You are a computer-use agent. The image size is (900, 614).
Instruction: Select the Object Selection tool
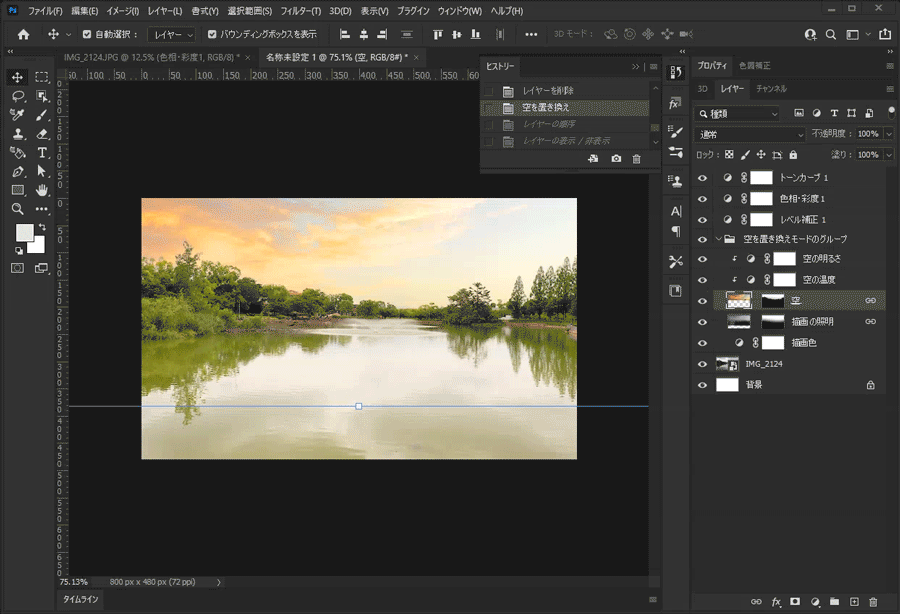[41, 96]
